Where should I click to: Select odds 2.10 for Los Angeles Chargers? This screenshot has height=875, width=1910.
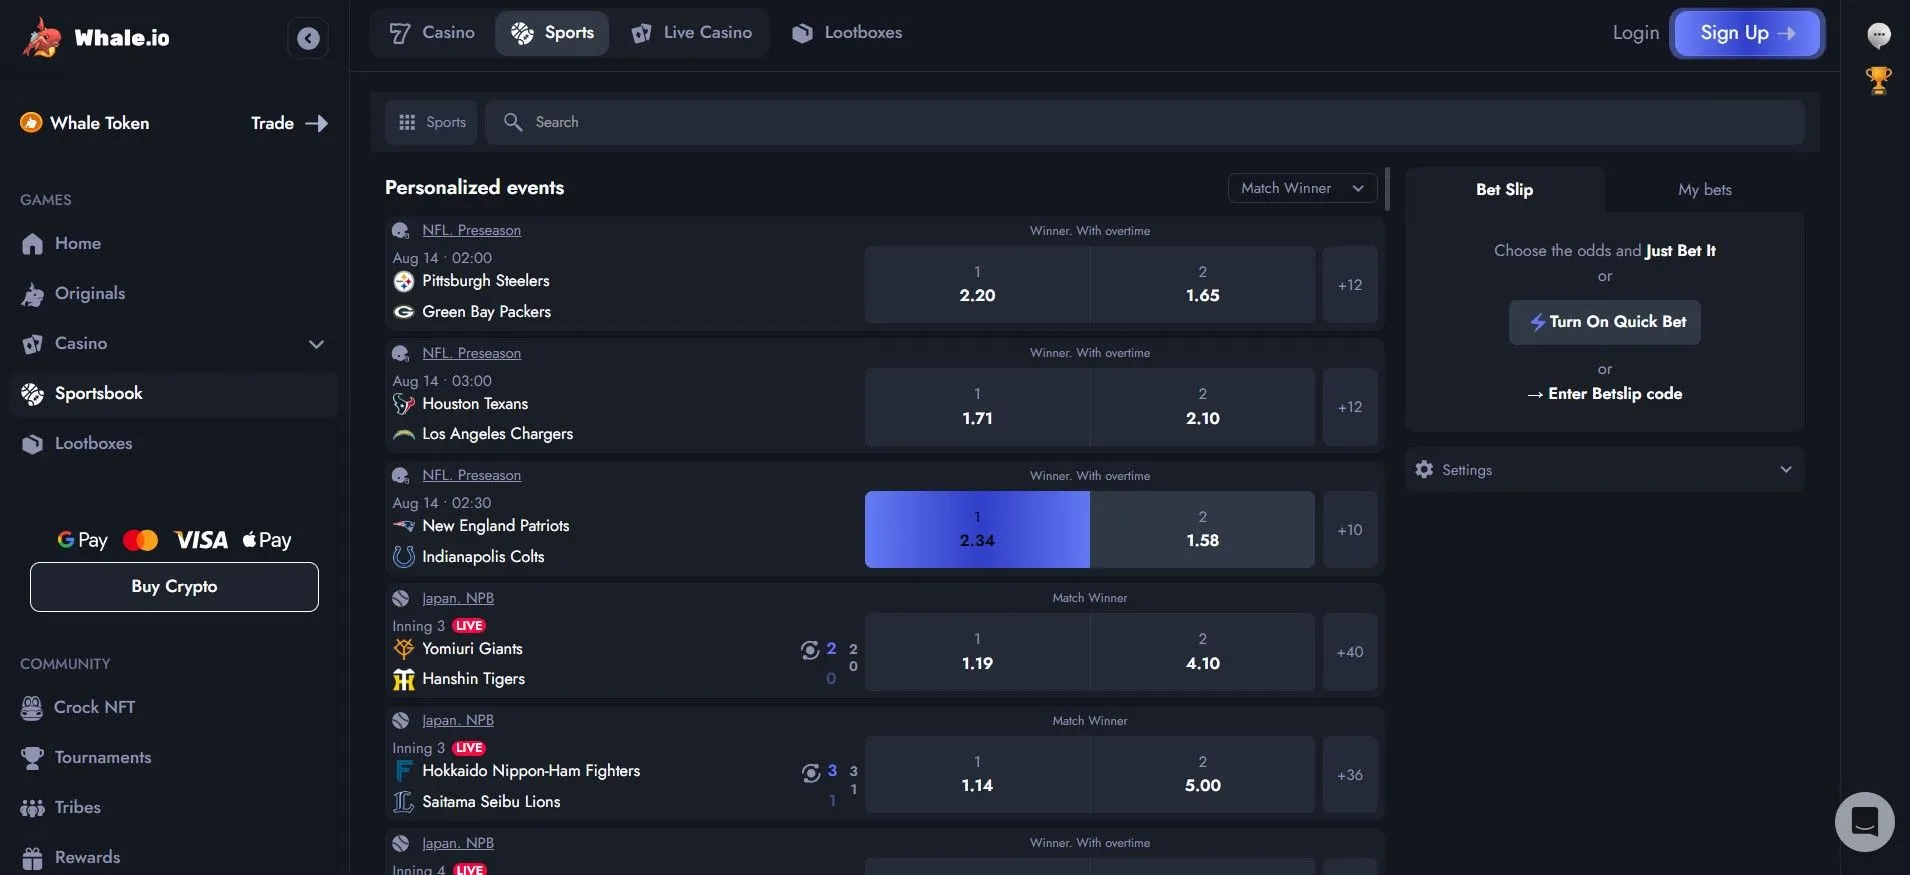1202,407
